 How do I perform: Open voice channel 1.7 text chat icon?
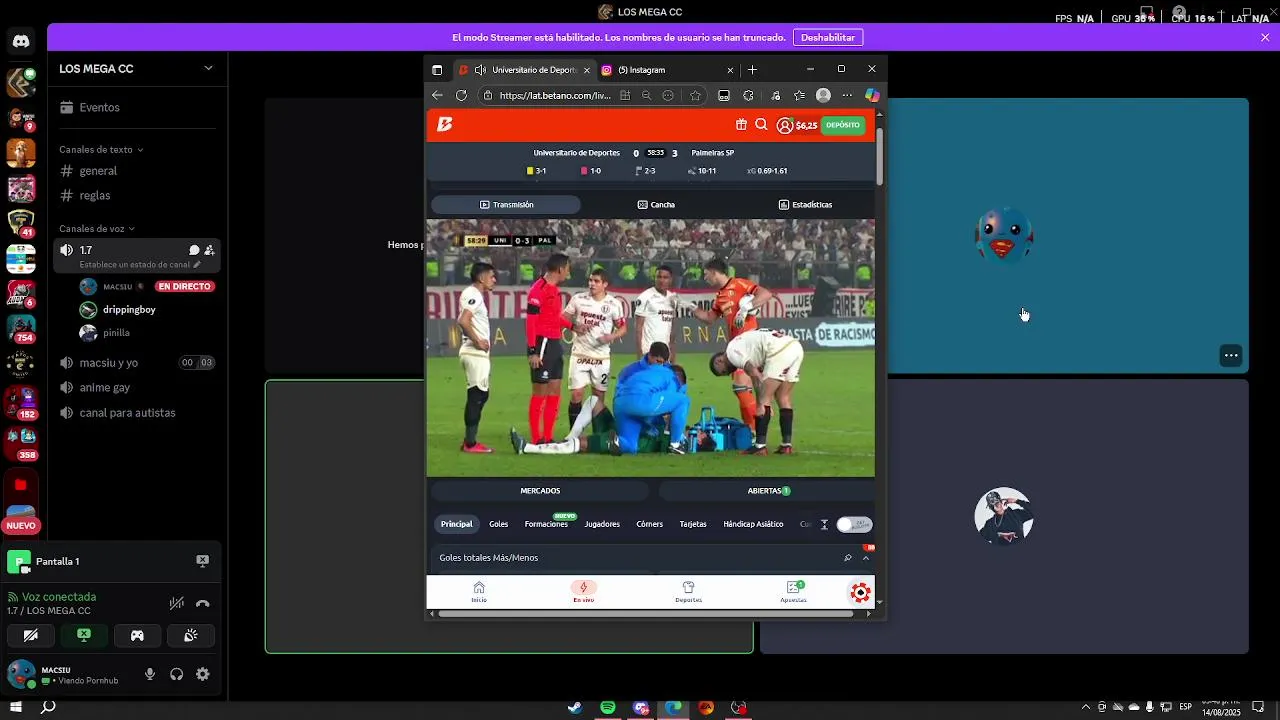pyautogui.click(x=194, y=250)
